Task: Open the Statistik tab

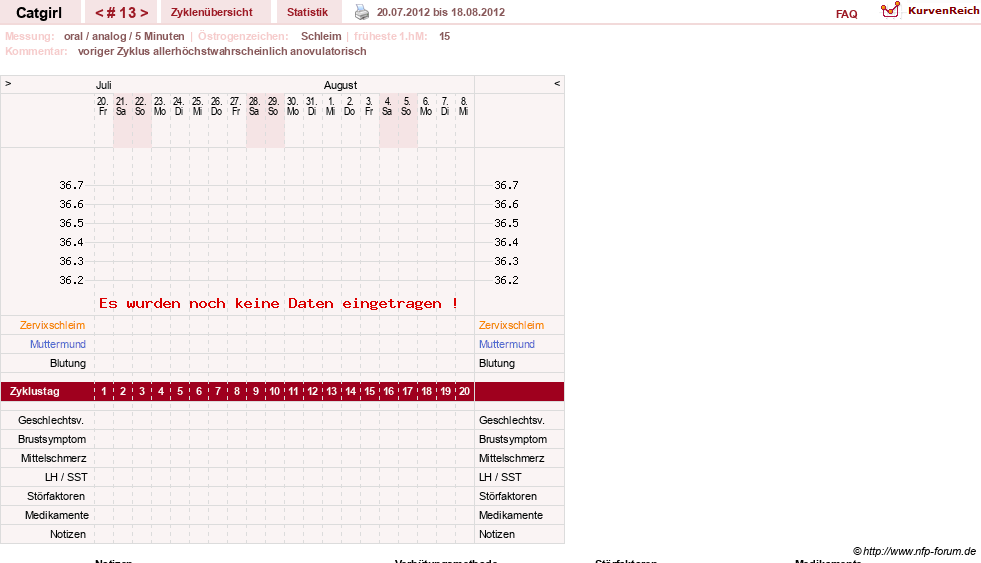Action: (x=307, y=12)
